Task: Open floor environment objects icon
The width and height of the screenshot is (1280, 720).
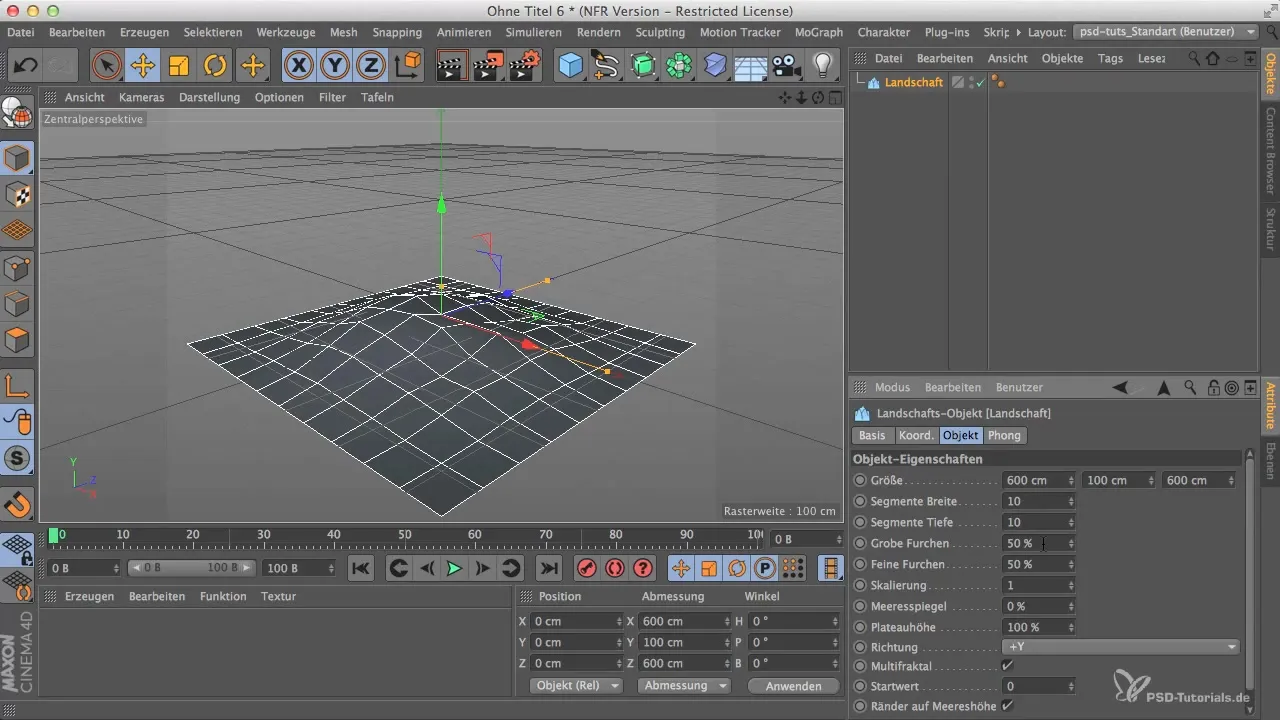Action: (x=751, y=66)
